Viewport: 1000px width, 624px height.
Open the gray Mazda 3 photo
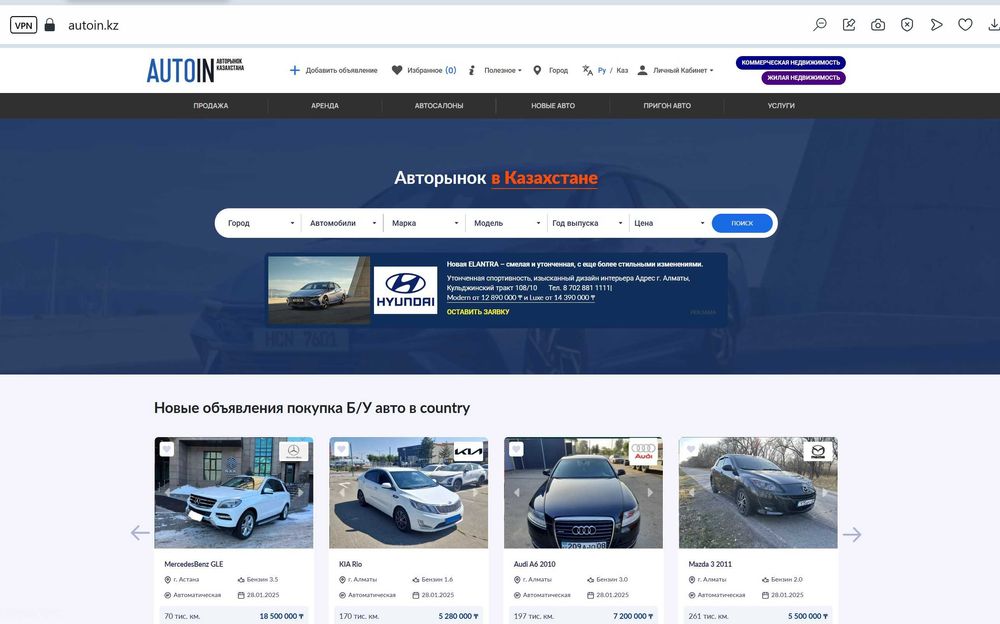(x=758, y=493)
